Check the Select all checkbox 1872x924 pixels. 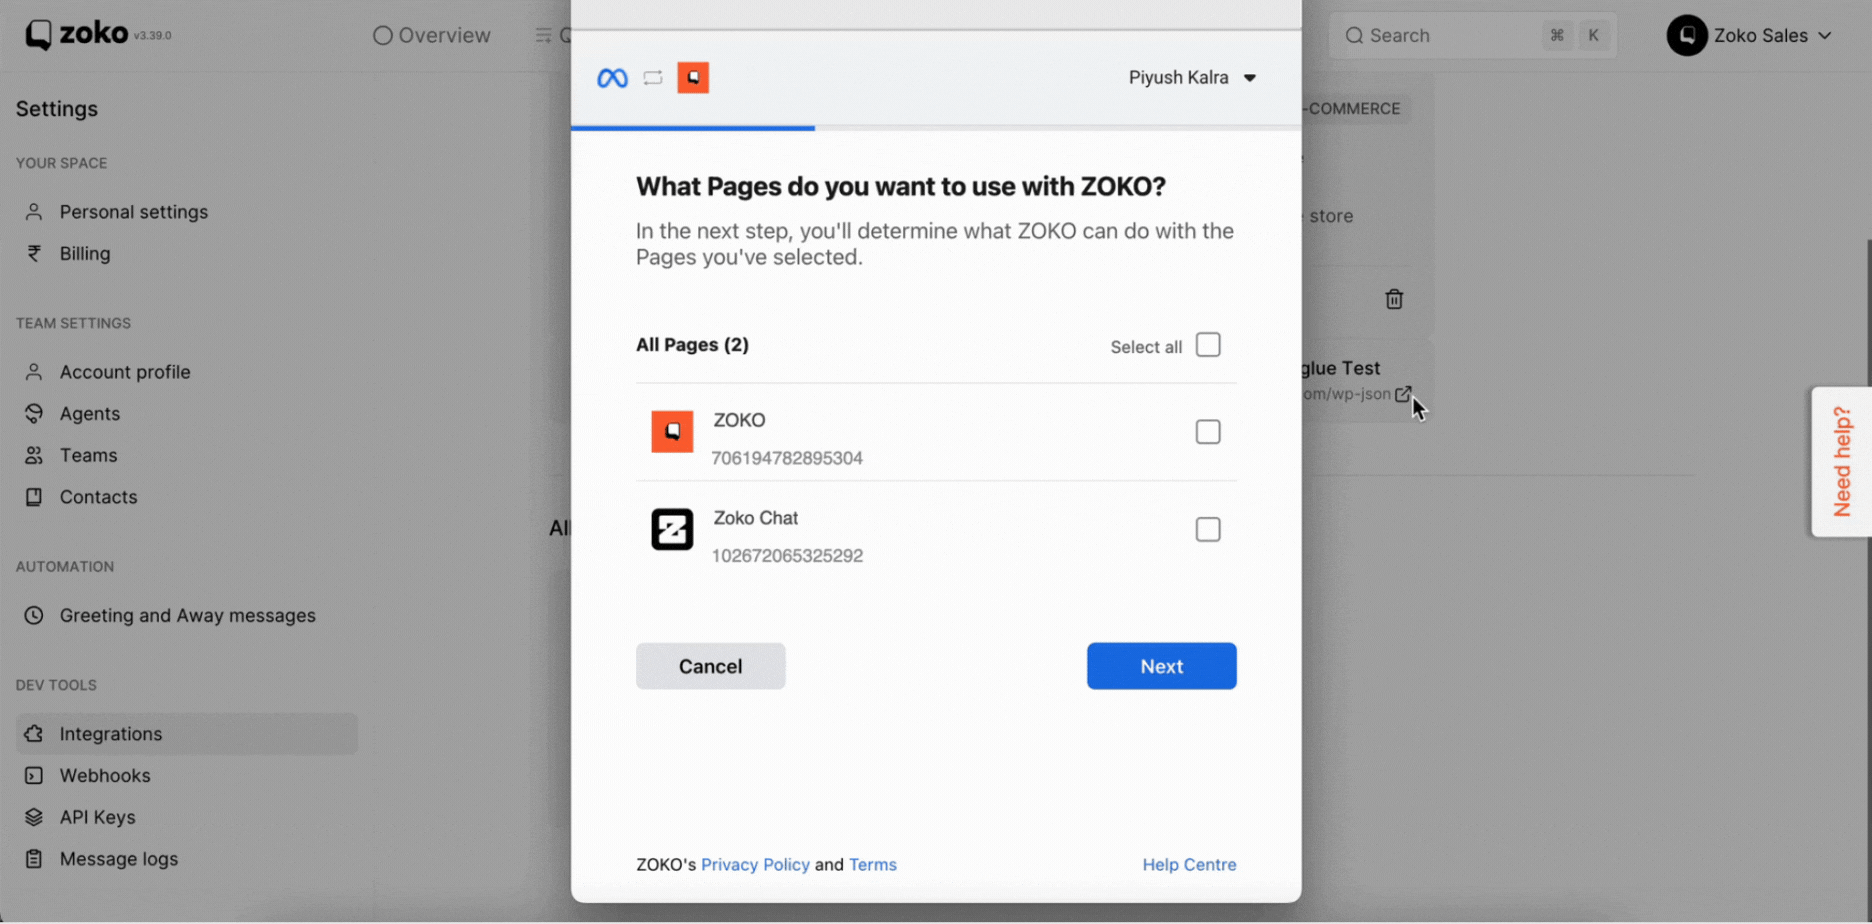tap(1208, 345)
